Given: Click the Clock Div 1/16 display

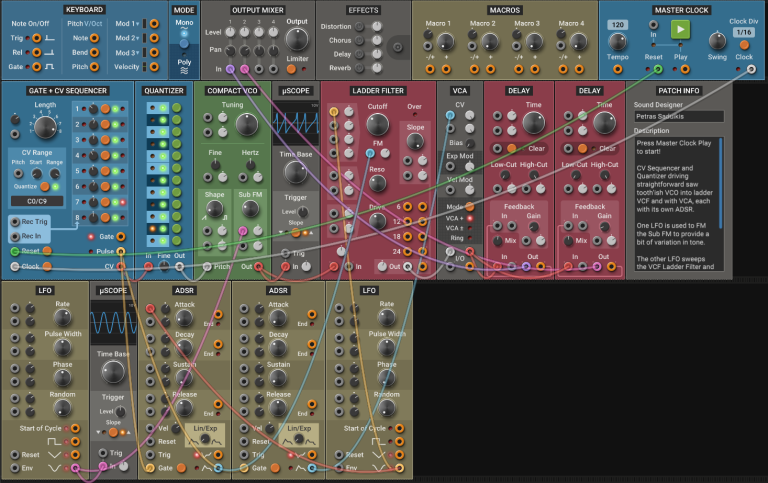Looking at the screenshot, I should point(744,32).
